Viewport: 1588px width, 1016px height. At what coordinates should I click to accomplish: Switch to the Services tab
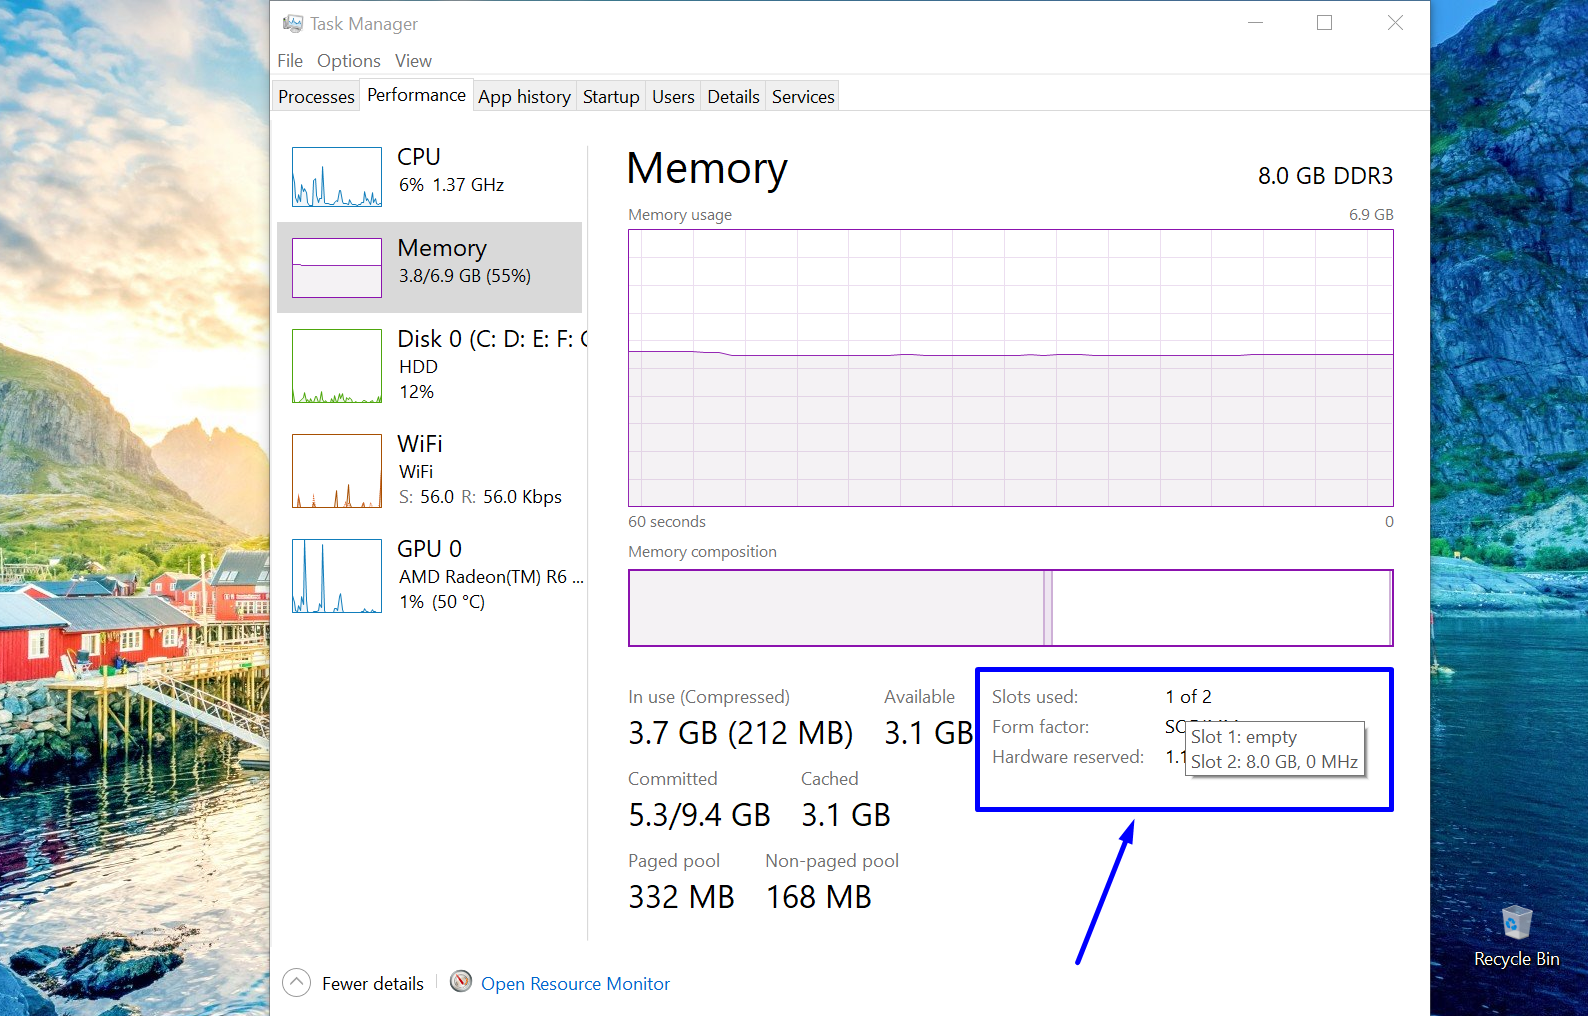pos(803,97)
